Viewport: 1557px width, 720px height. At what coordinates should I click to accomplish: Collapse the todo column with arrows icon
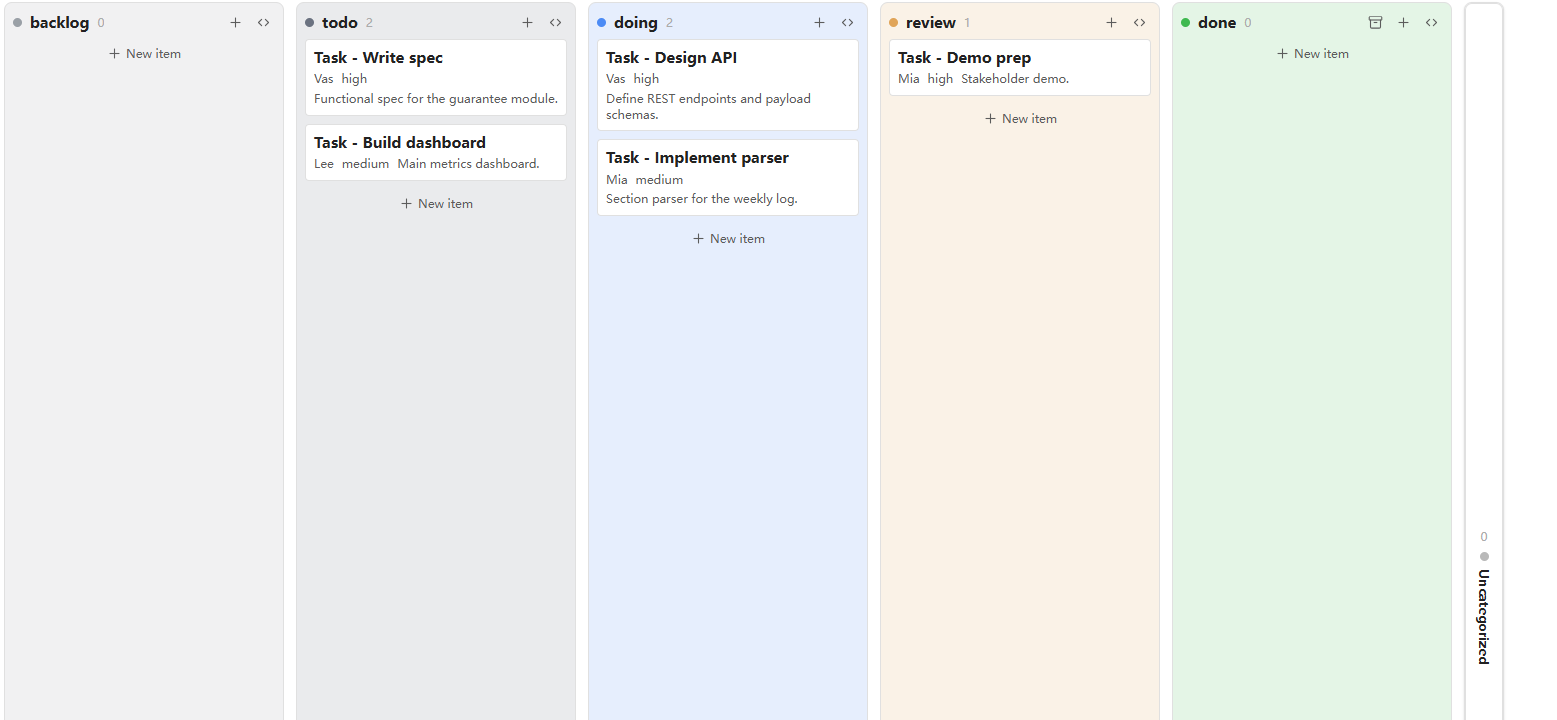point(555,23)
